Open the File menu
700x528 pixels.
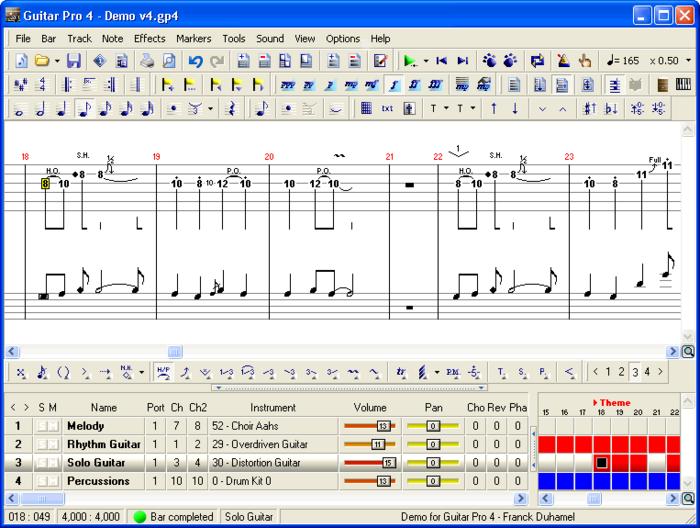(x=23, y=39)
